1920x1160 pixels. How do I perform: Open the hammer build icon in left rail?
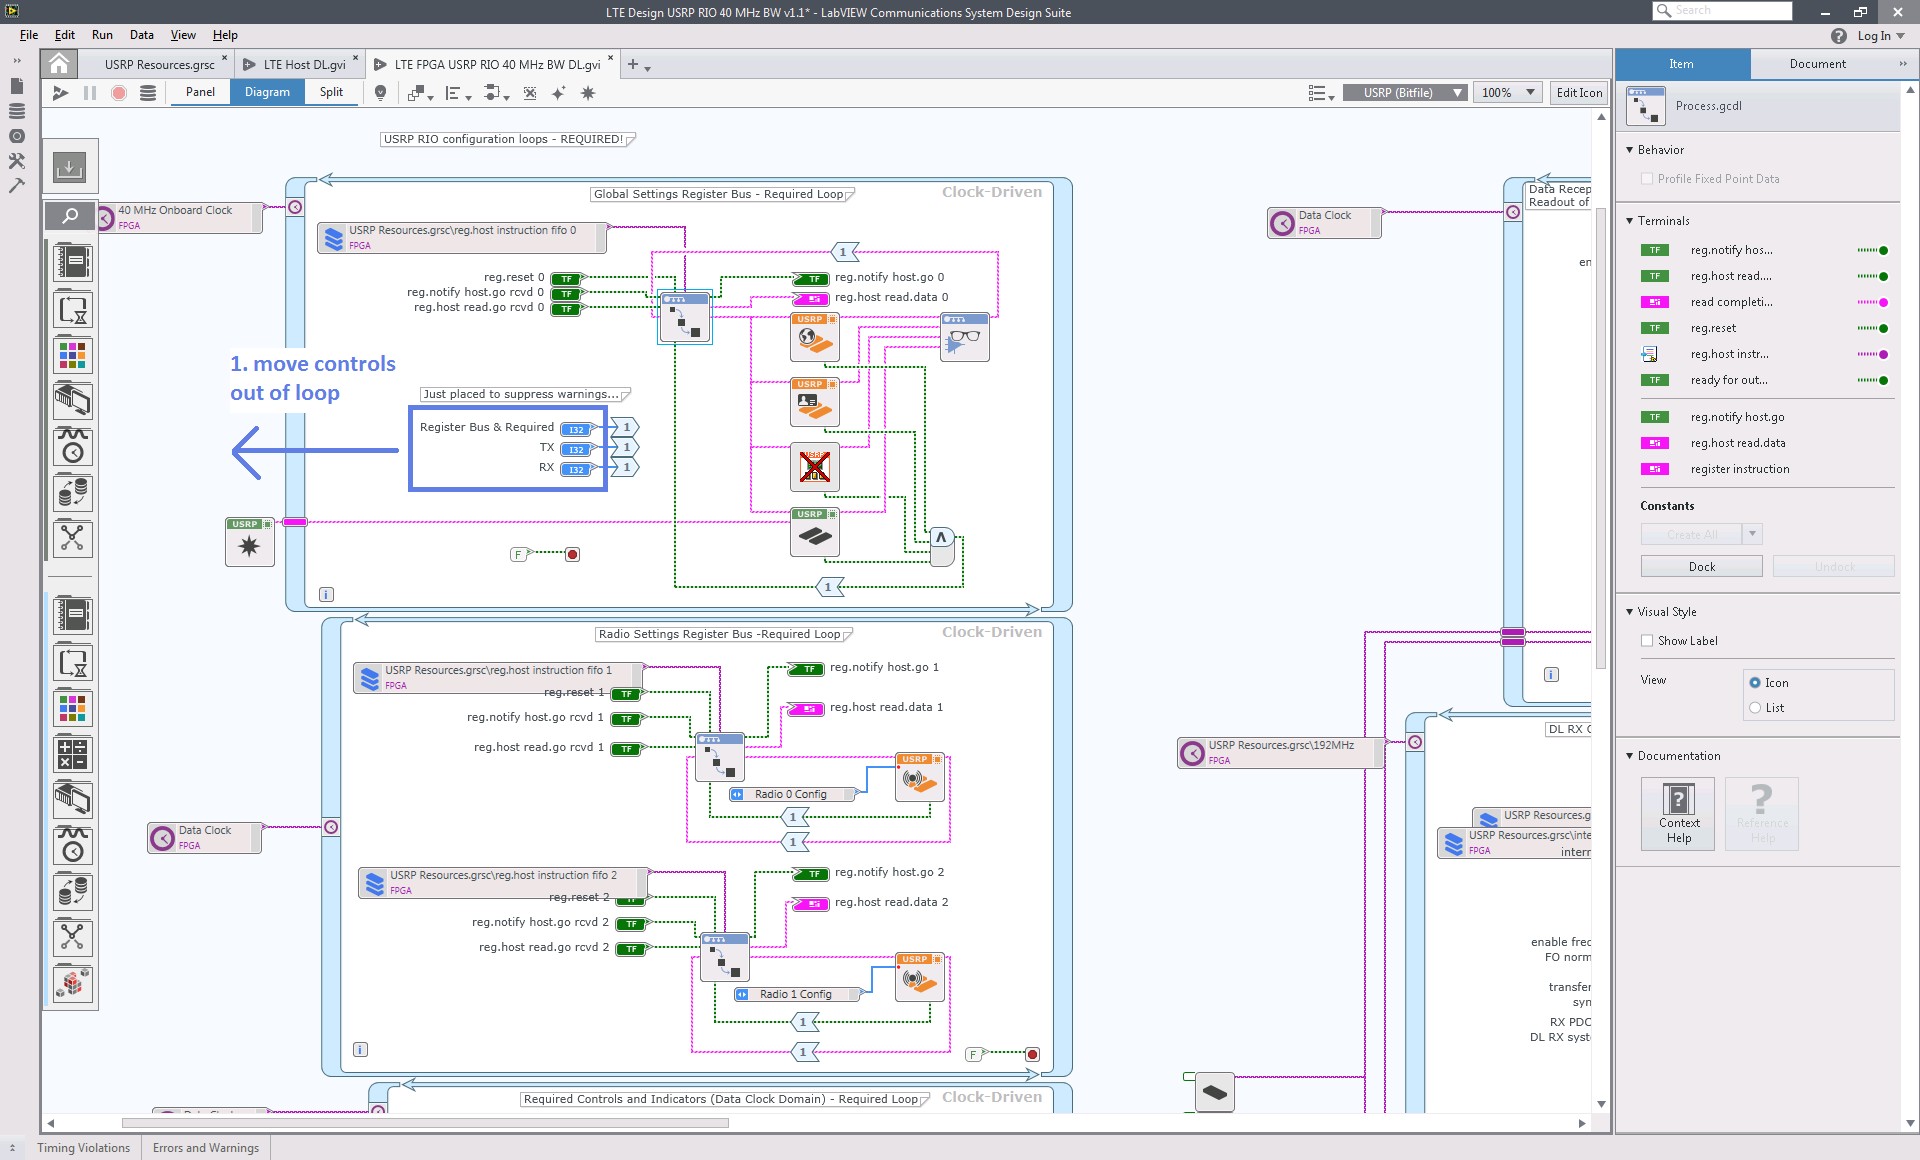click(x=17, y=185)
